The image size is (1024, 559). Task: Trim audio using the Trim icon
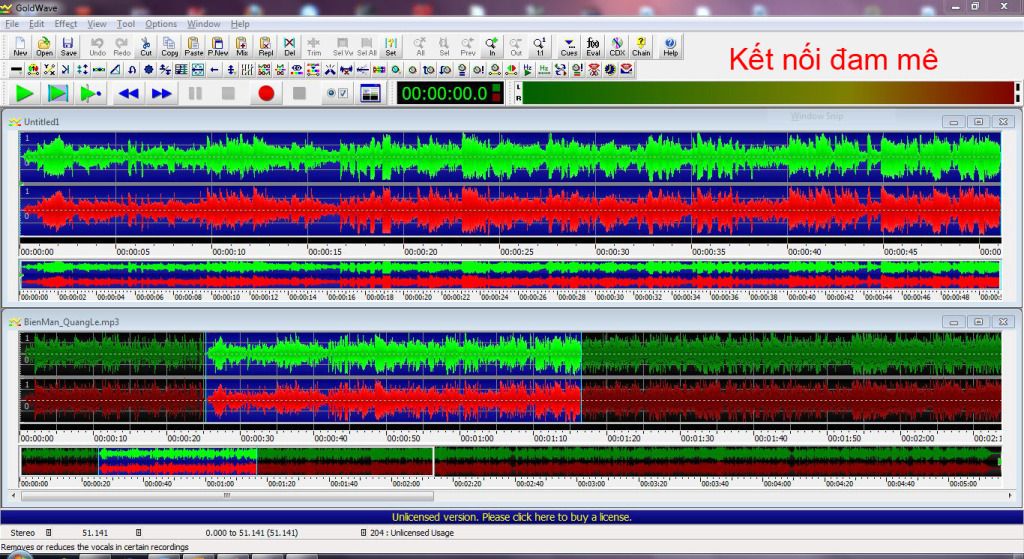(x=314, y=46)
